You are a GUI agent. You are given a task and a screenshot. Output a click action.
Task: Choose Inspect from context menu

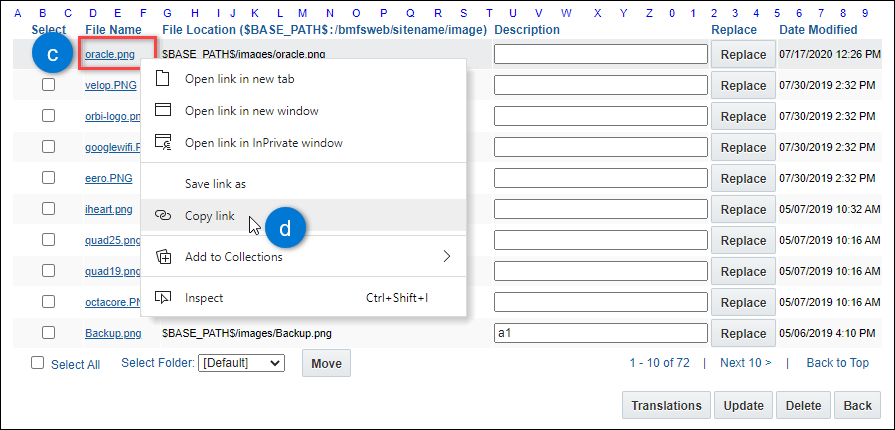[x=304, y=298]
